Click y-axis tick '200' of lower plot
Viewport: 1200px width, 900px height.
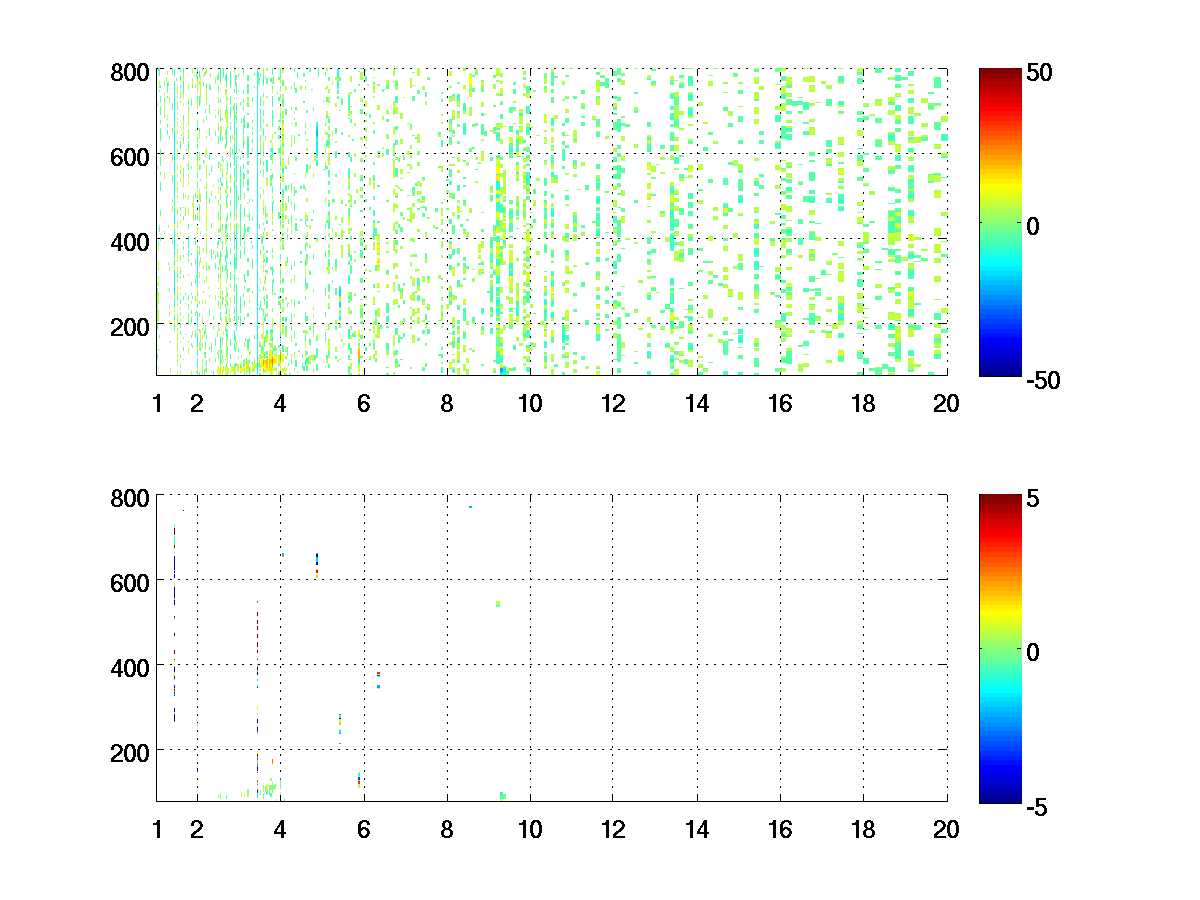(x=132, y=751)
